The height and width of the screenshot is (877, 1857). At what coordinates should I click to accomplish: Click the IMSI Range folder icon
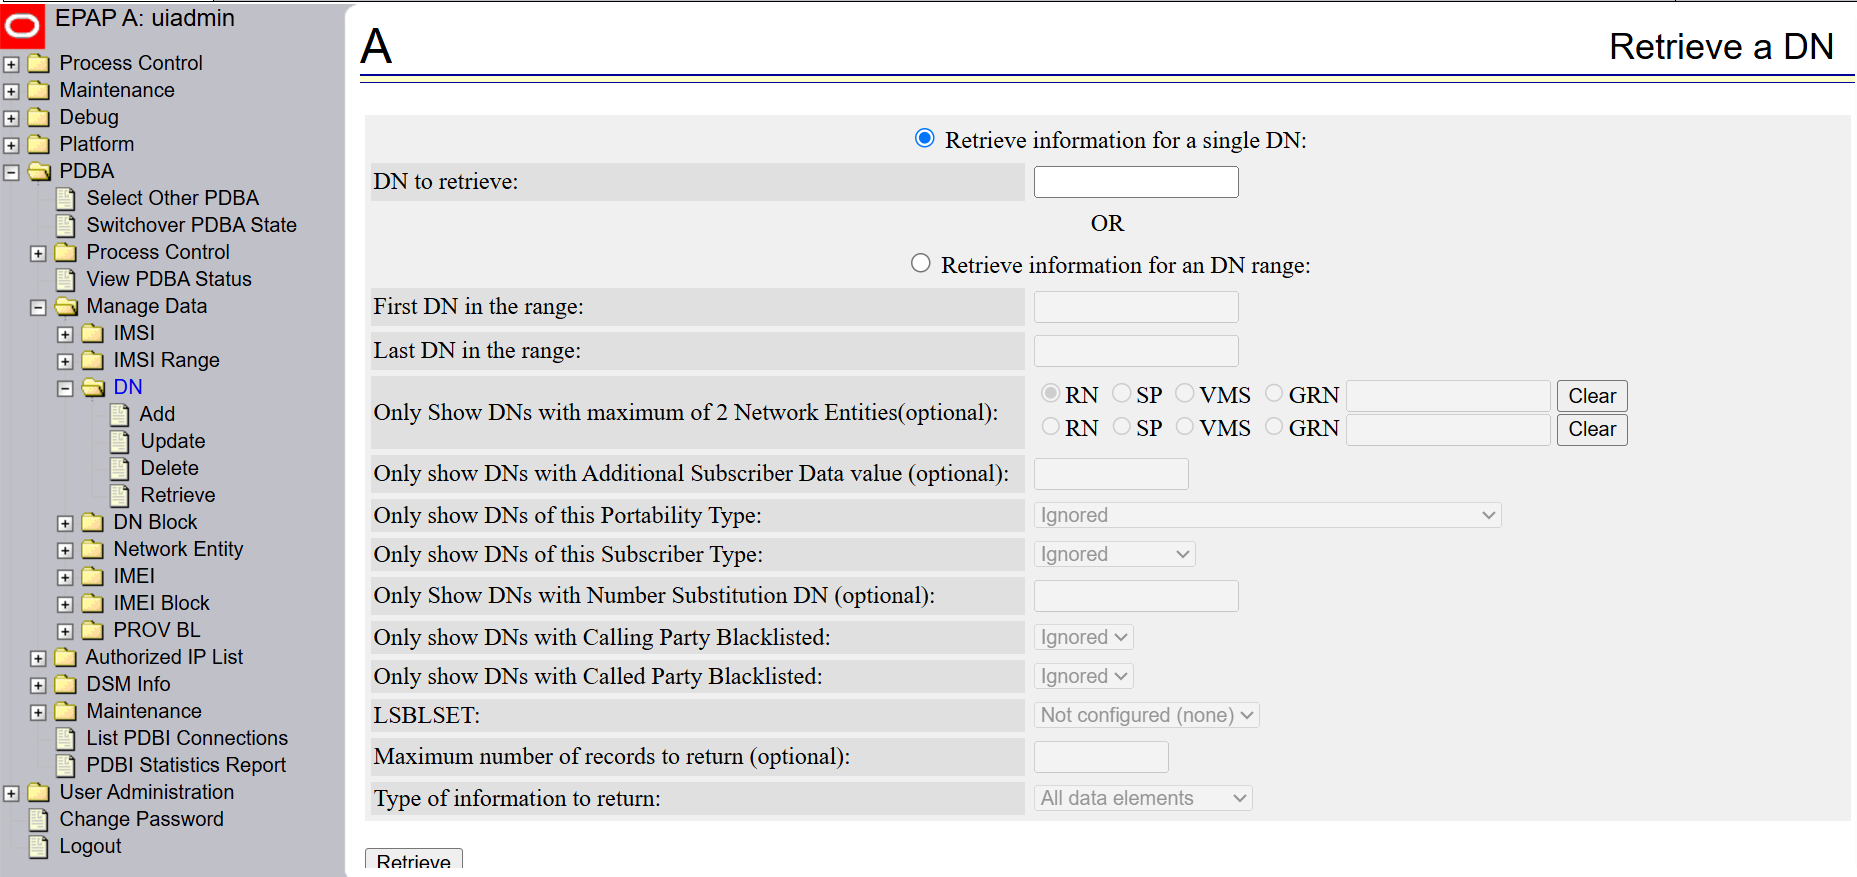point(93,360)
